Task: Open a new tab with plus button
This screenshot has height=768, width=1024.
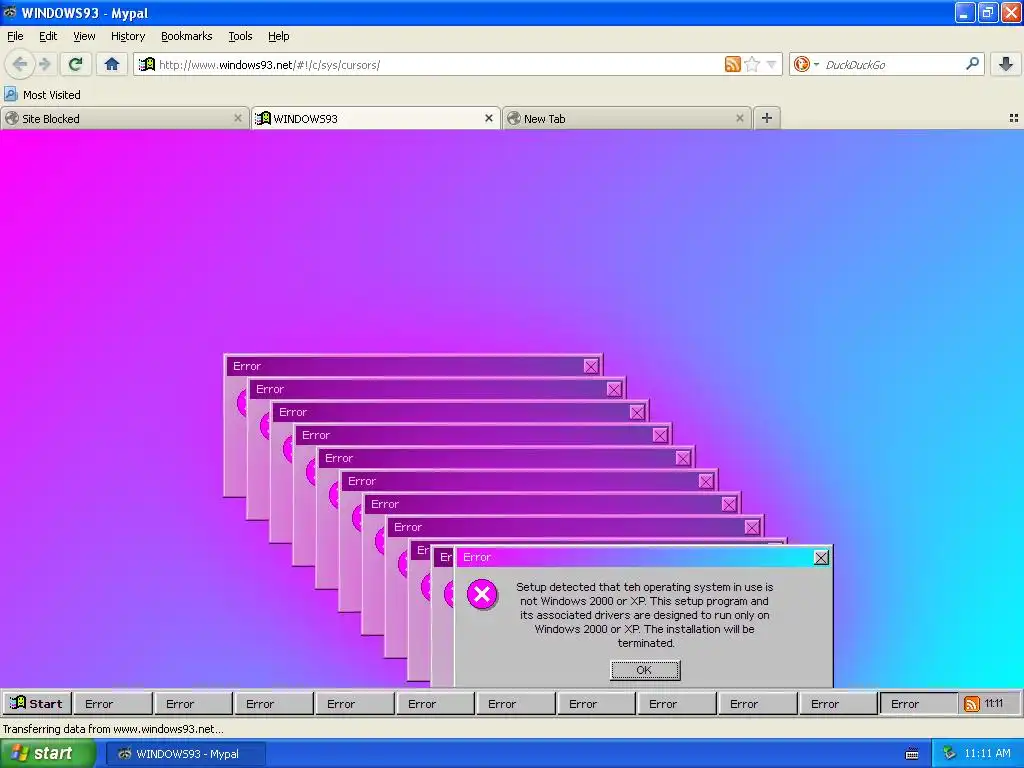Action: [767, 118]
